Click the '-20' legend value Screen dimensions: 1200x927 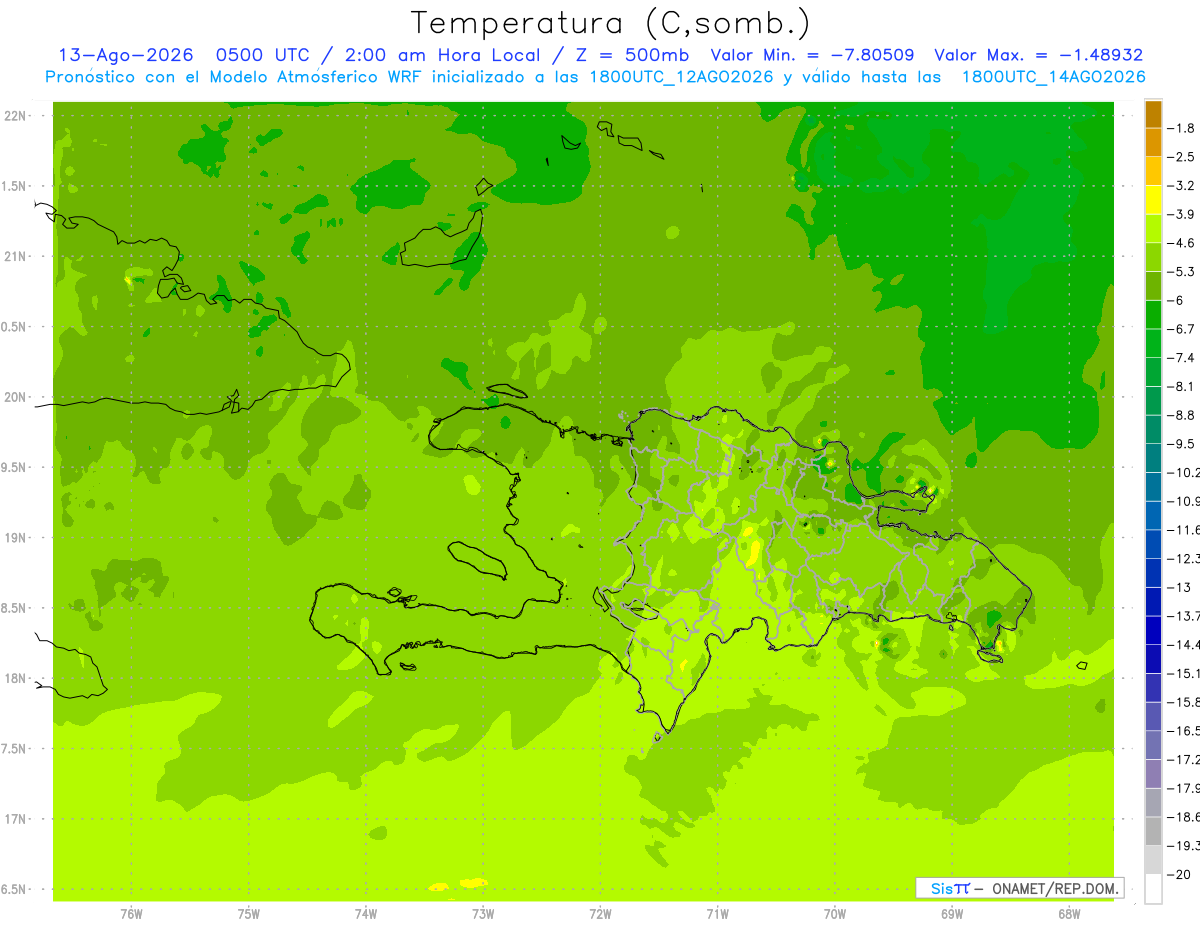click(x=1181, y=874)
